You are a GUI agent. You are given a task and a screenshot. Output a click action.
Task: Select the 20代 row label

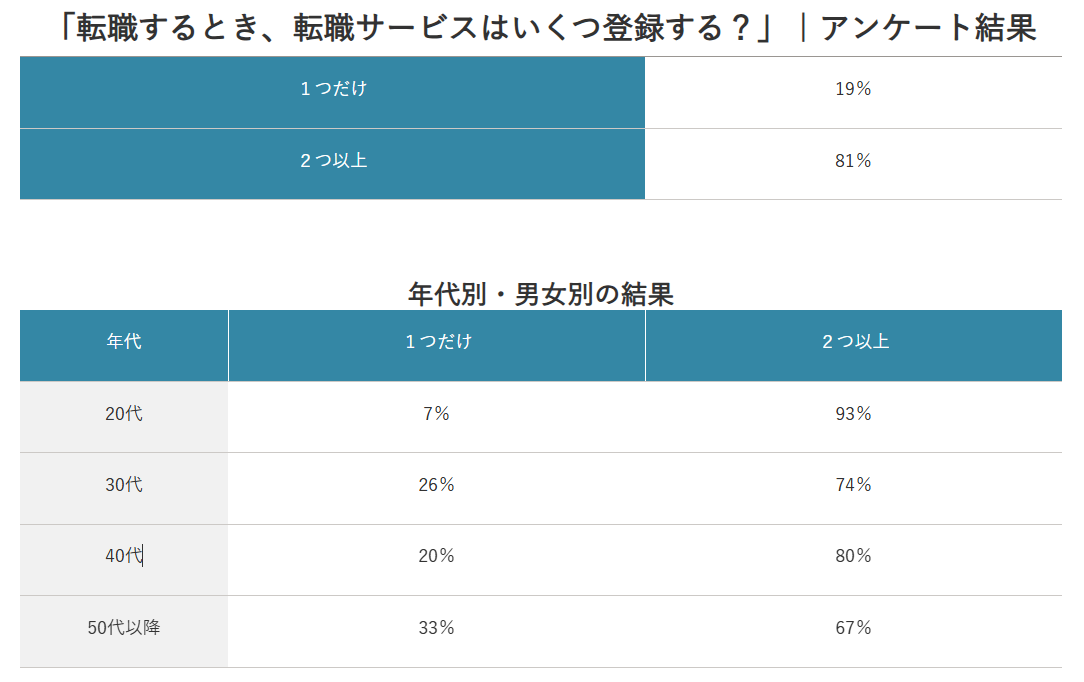point(124,413)
